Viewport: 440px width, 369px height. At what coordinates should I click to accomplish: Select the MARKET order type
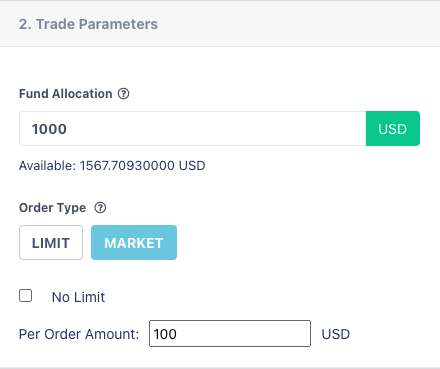(x=134, y=243)
